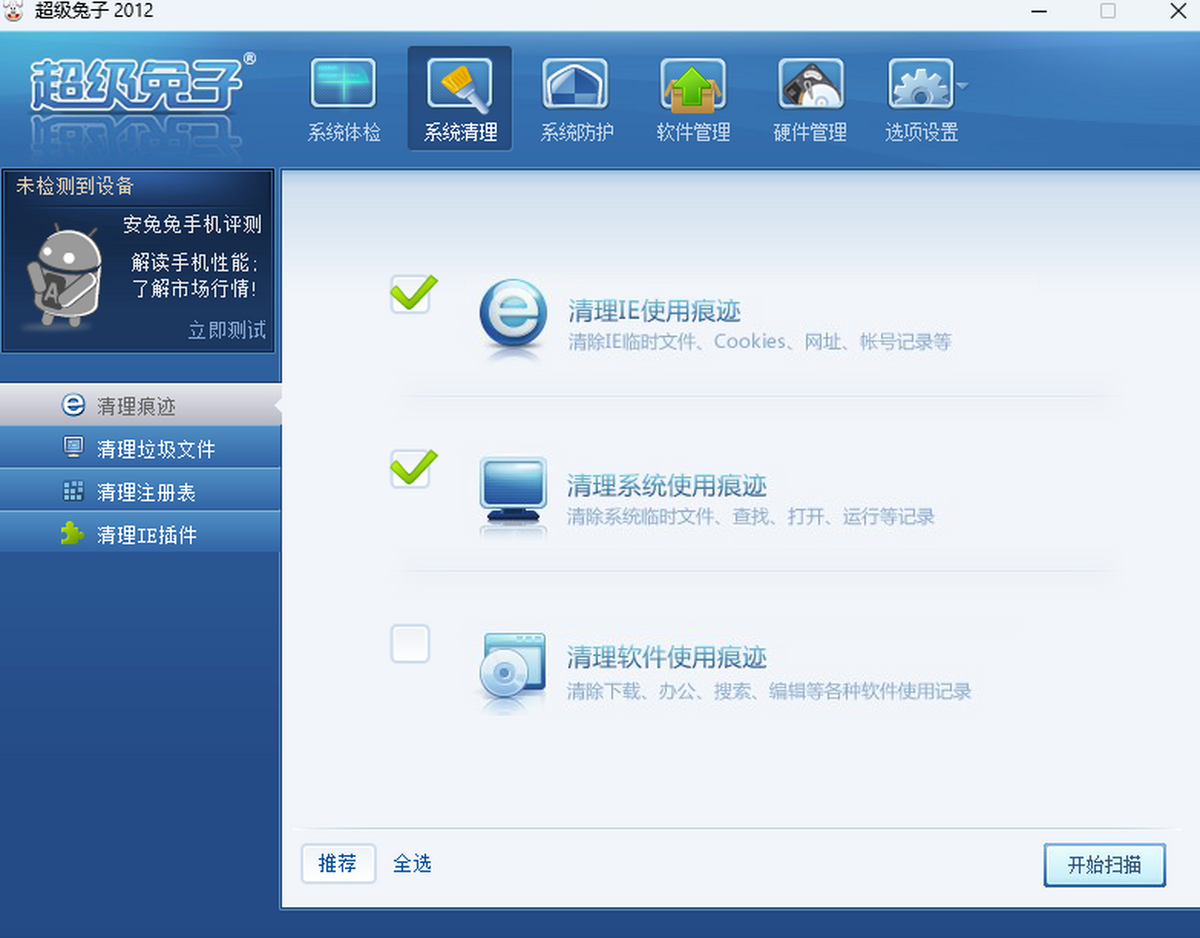The image size is (1200, 938).
Task: Click the 立即测试 link
Action: click(227, 330)
